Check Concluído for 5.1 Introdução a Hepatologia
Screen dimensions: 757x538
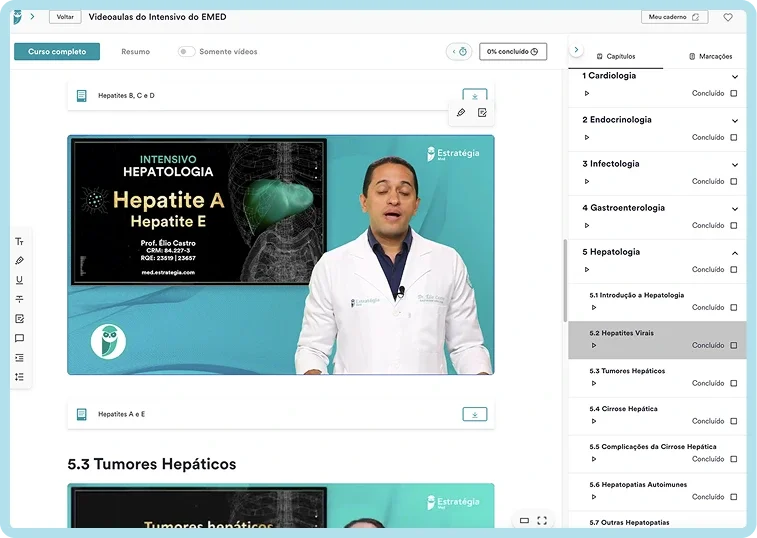(734, 308)
